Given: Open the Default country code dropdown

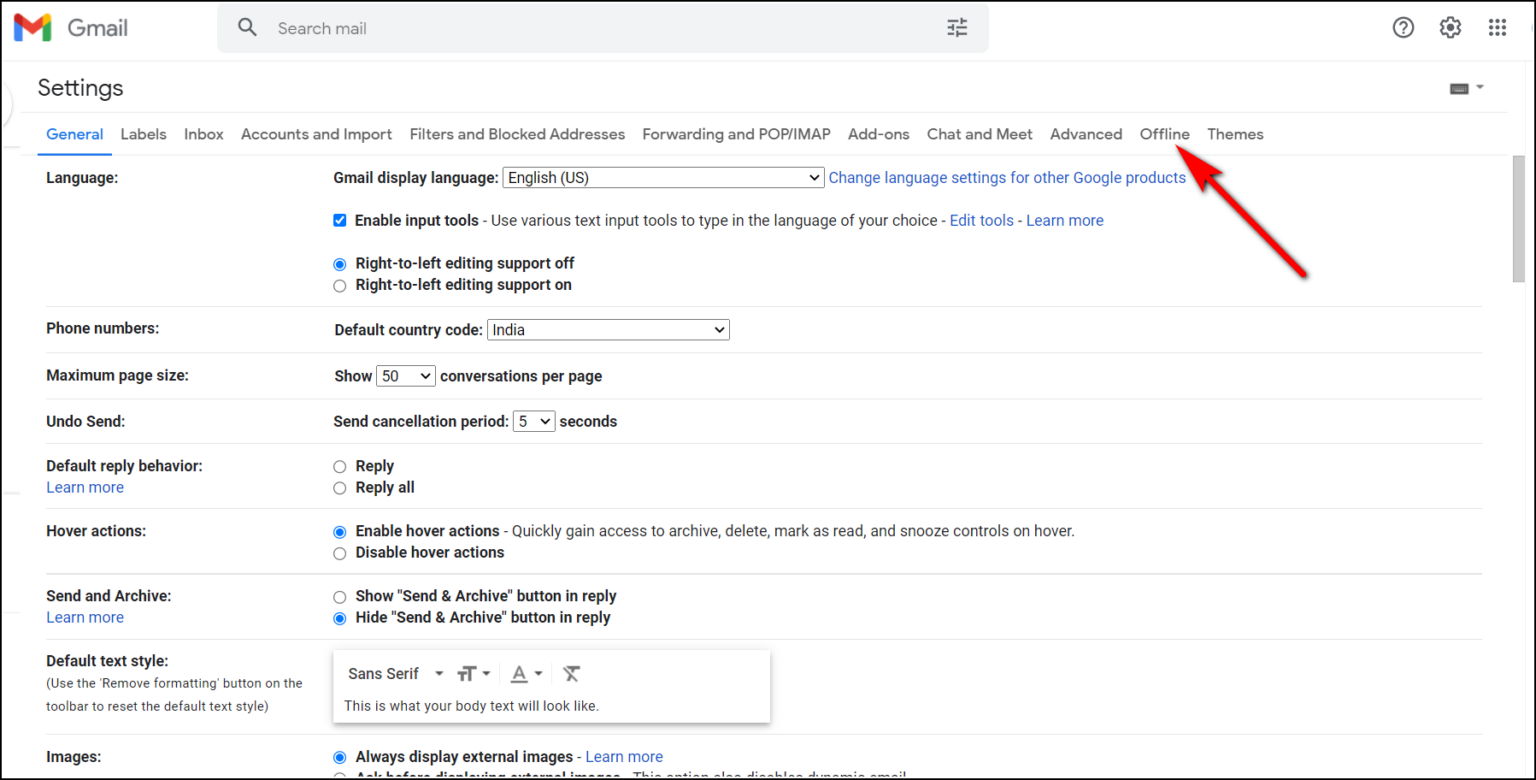Looking at the screenshot, I should 607,329.
